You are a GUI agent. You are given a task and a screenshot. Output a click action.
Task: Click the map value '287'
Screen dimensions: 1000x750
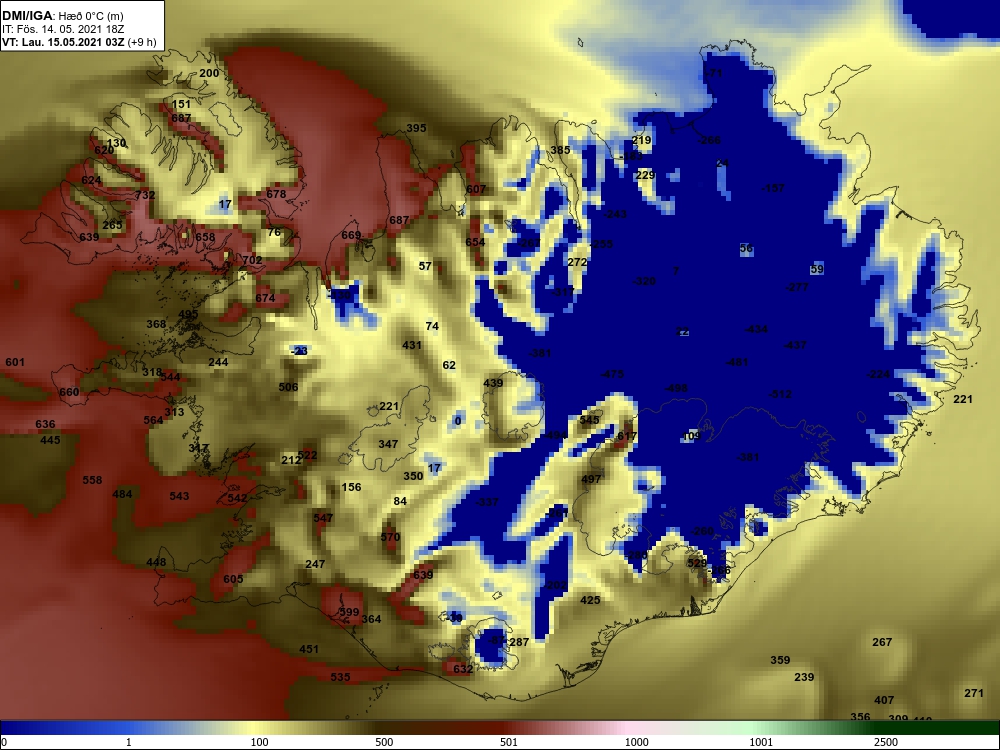click(519, 642)
